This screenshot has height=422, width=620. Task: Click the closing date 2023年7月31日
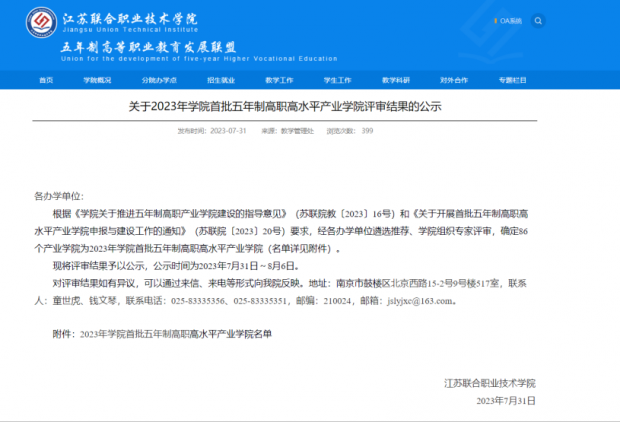tap(506, 401)
